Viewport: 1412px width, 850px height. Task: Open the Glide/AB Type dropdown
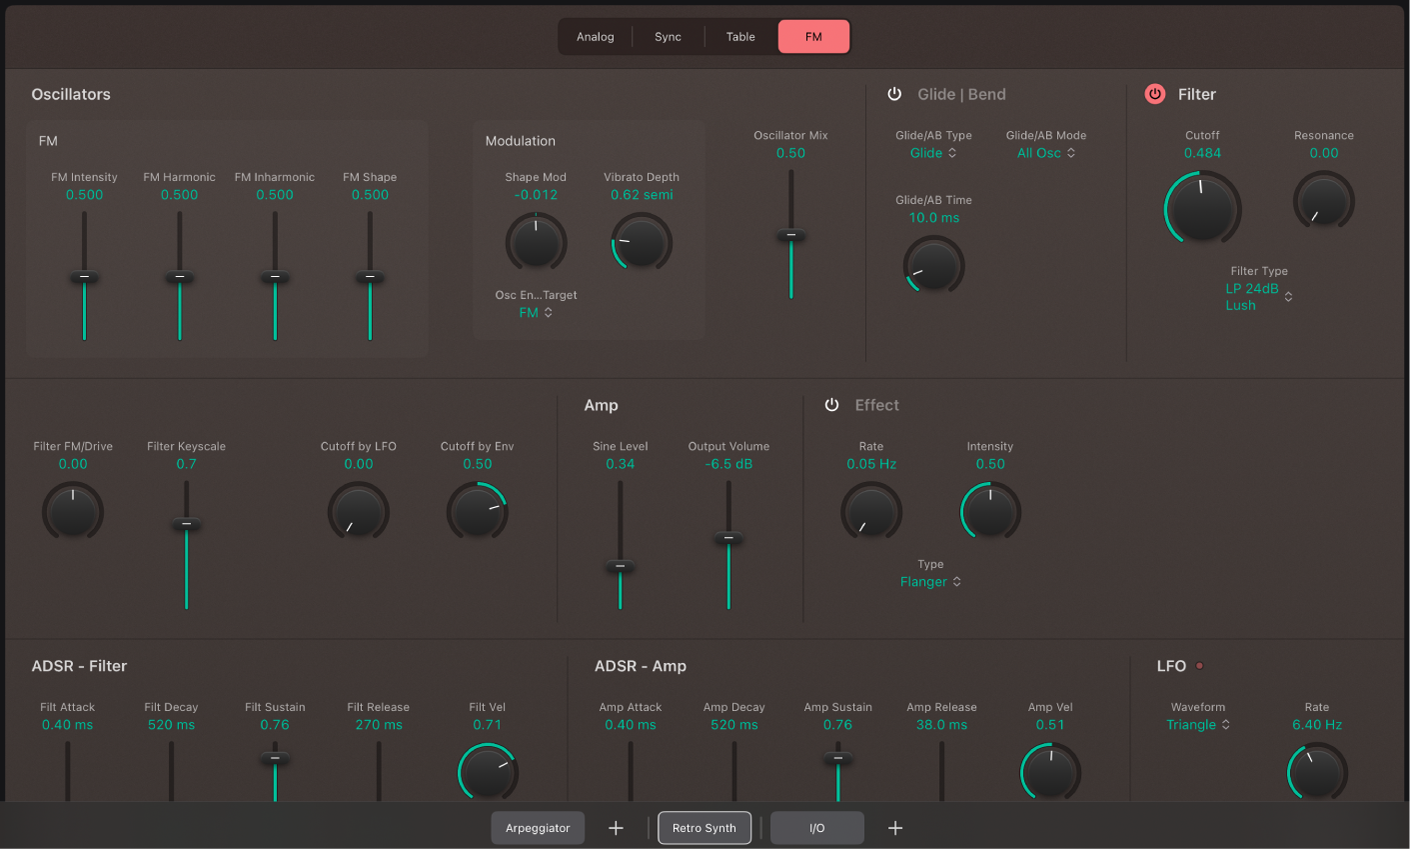(931, 153)
